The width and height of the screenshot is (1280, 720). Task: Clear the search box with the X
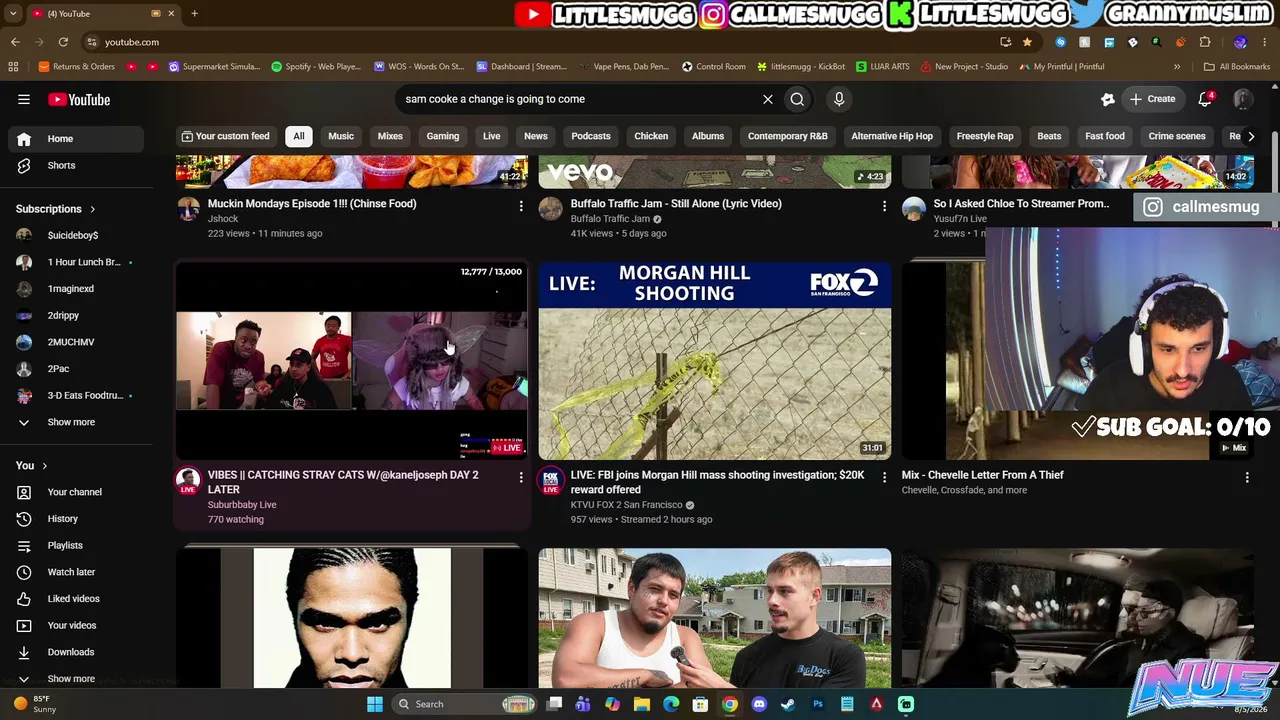[767, 99]
